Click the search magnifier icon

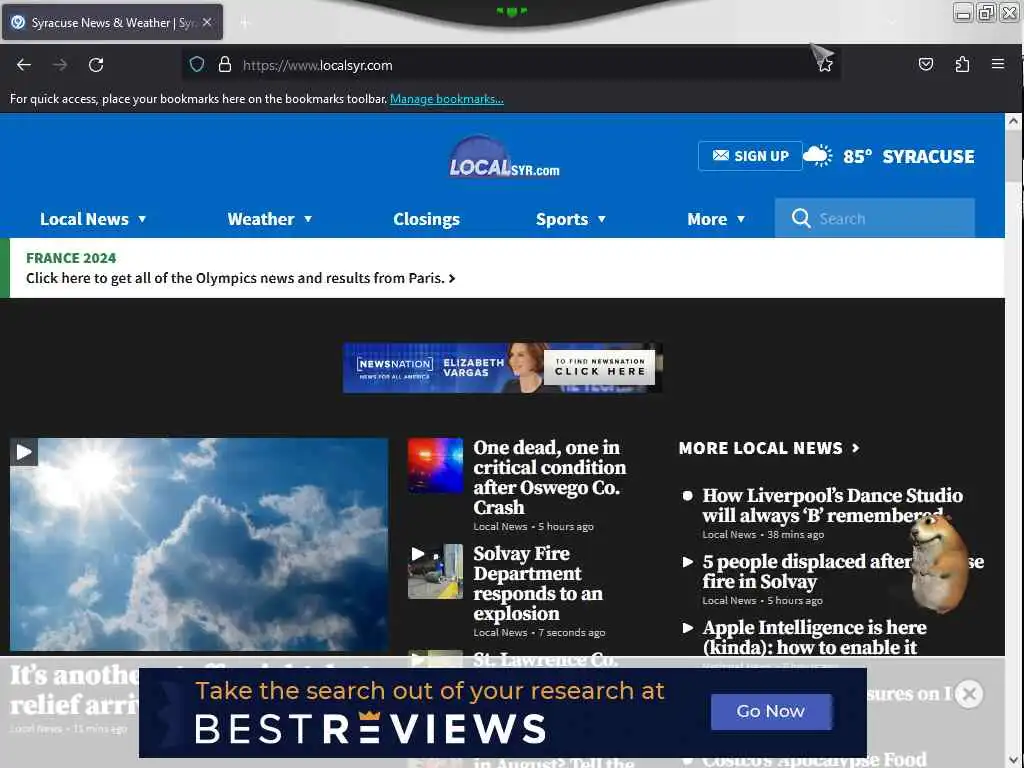(x=801, y=218)
